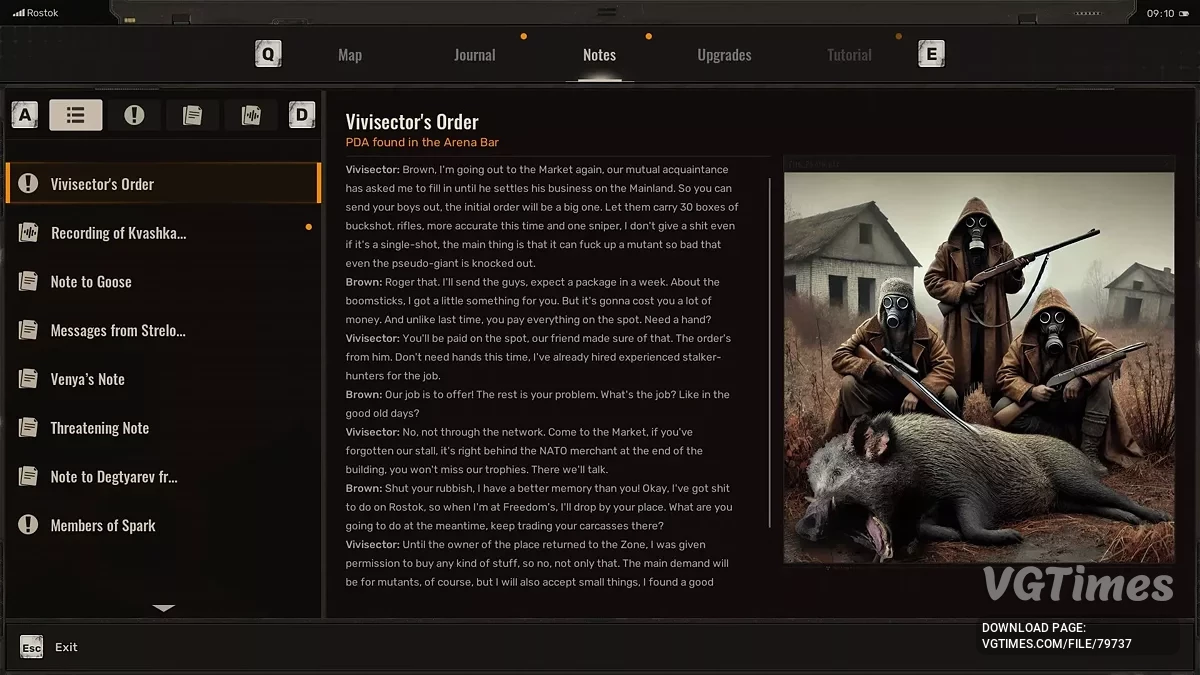The width and height of the screenshot is (1200, 675).
Task: Switch to the Journal tab
Action: [x=474, y=55]
